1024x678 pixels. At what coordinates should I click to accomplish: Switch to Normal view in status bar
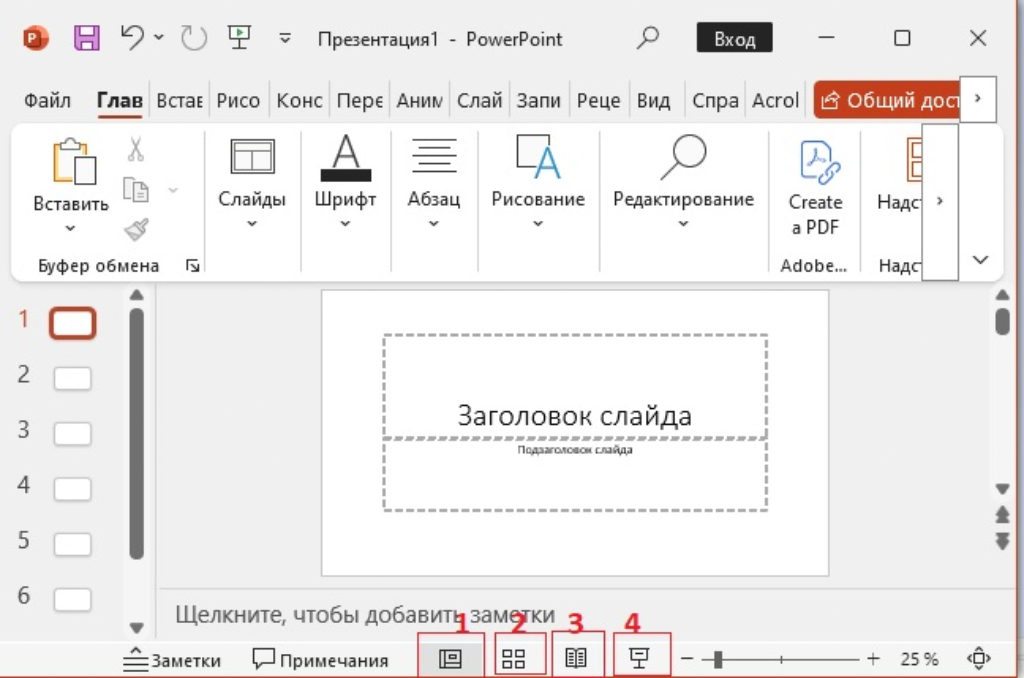coord(450,658)
